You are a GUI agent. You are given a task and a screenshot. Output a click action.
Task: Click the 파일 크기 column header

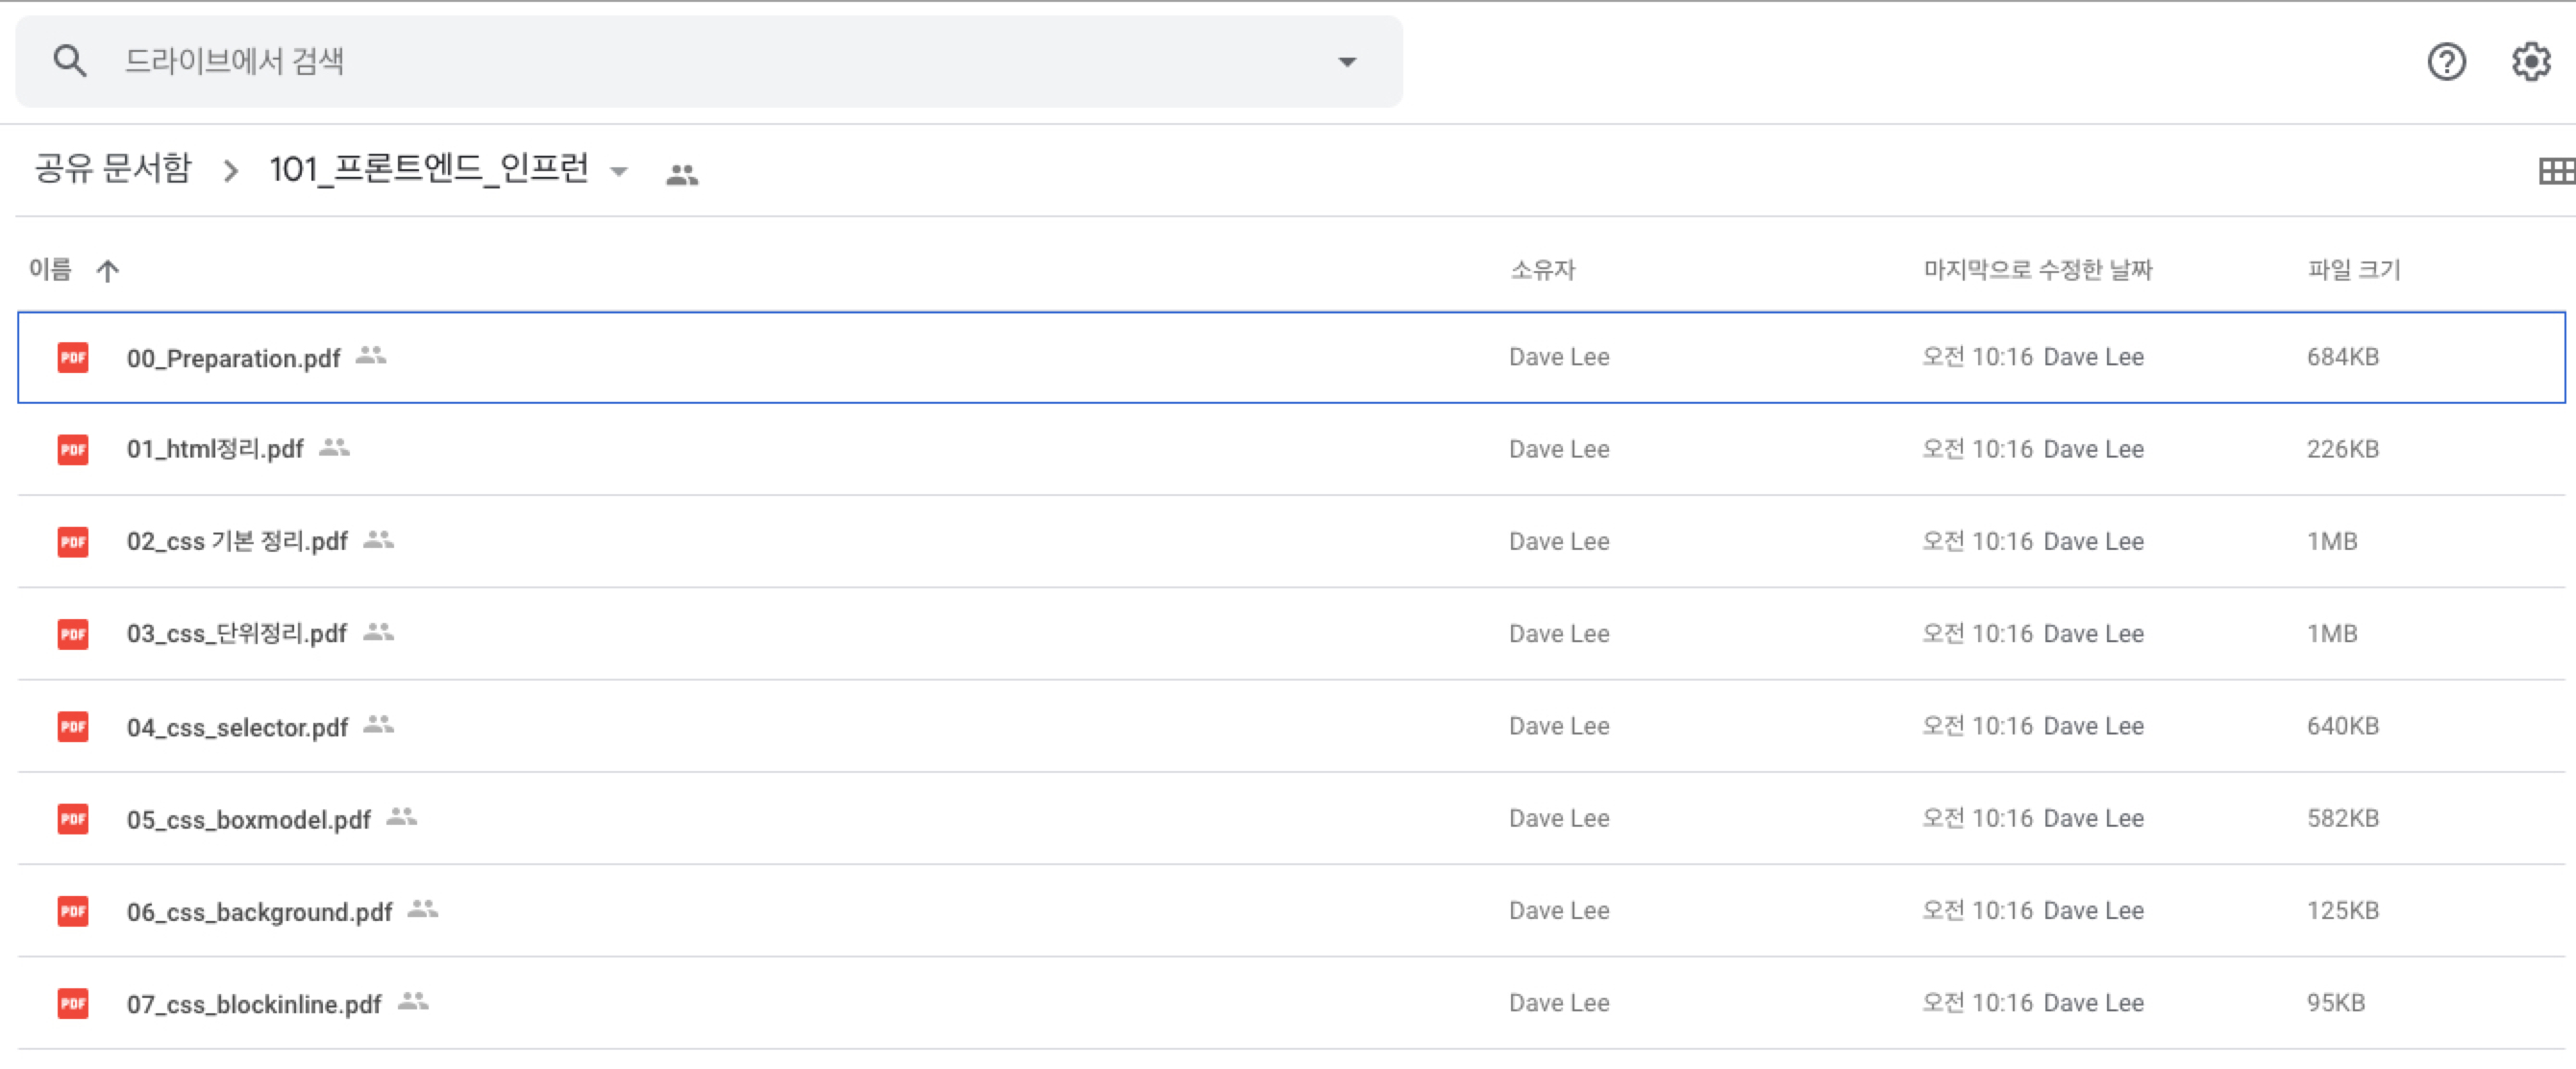coord(2353,269)
